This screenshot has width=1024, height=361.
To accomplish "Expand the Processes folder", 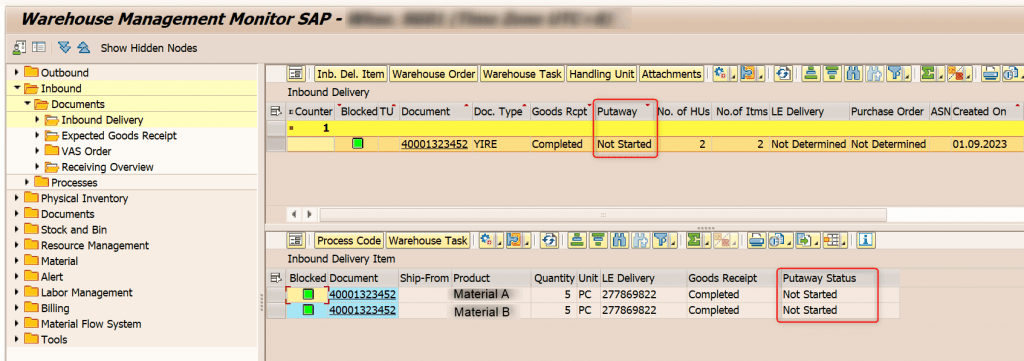I will click(27, 182).
